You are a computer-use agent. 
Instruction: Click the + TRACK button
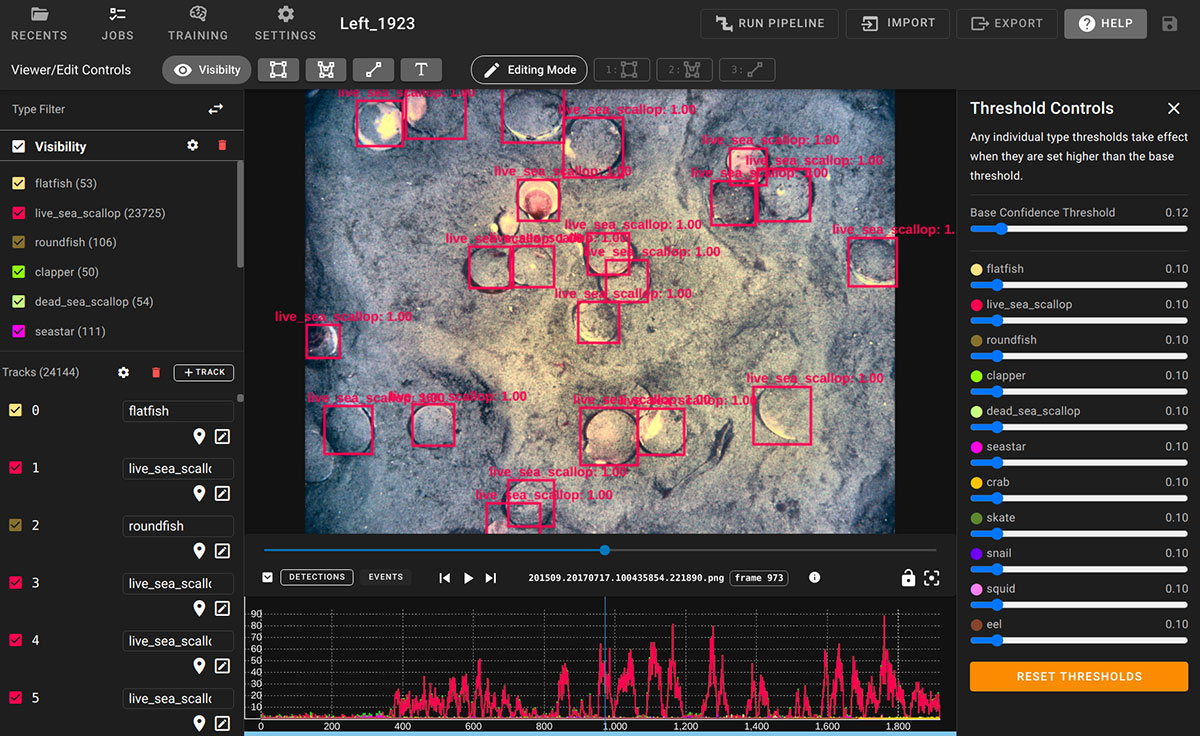[x=203, y=371]
